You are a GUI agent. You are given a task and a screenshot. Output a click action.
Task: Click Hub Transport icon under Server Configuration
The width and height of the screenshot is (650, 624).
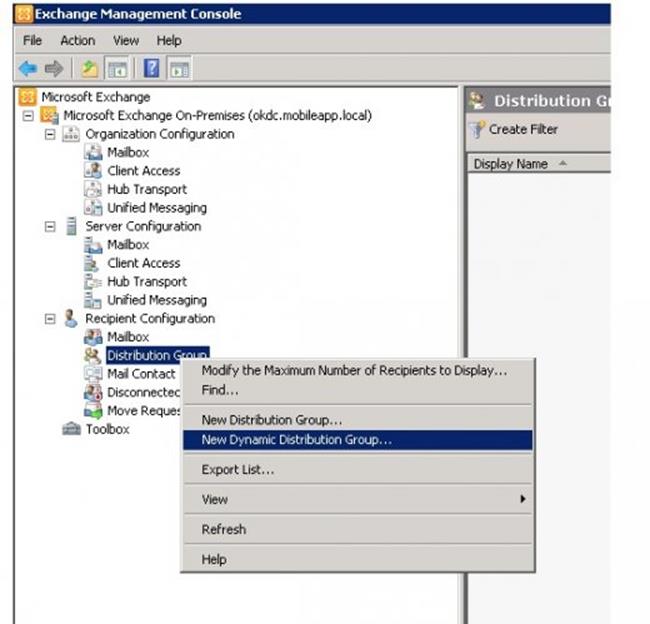point(93,282)
